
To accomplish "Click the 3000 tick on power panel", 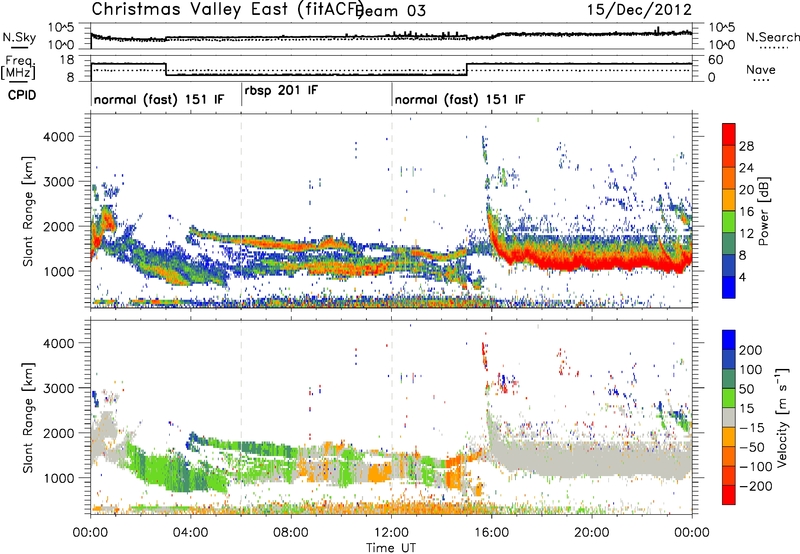I will click(x=58, y=182).
